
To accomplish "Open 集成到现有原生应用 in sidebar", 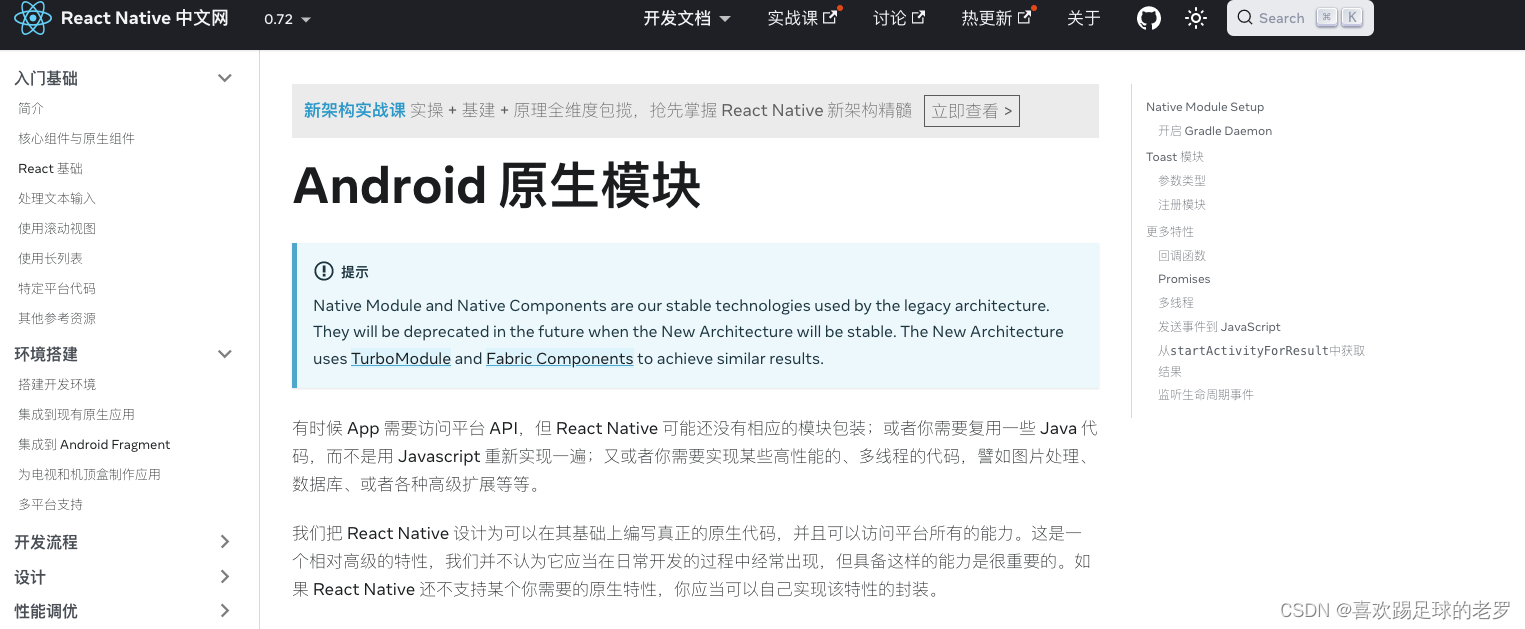I will click(x=76, y=414).
